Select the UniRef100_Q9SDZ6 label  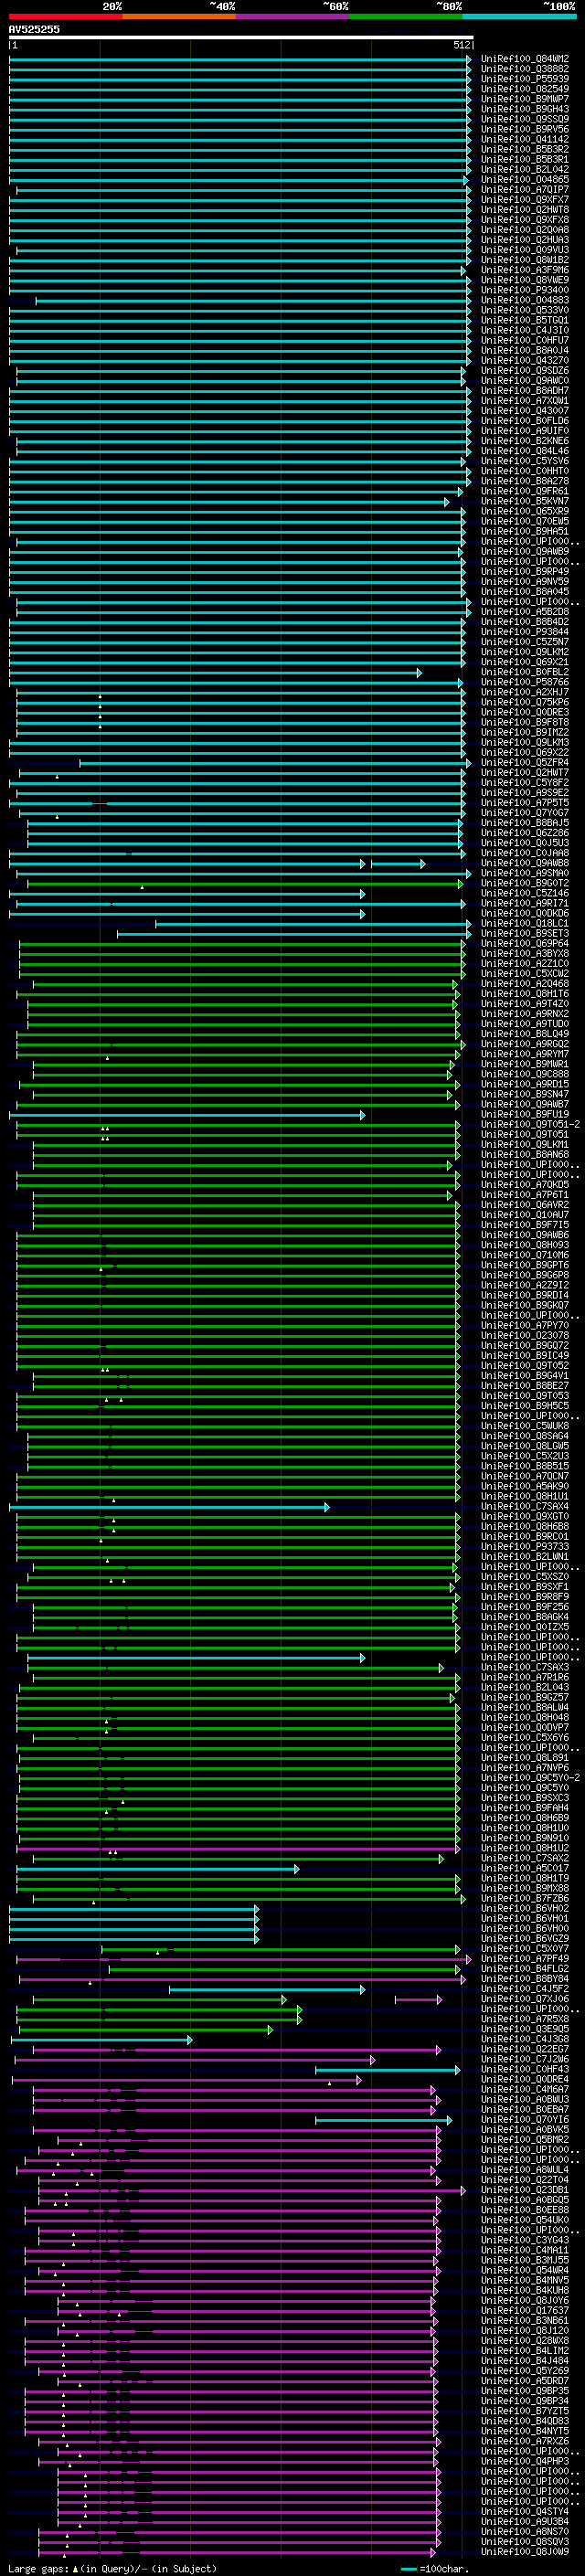click(x=525, y=371)
